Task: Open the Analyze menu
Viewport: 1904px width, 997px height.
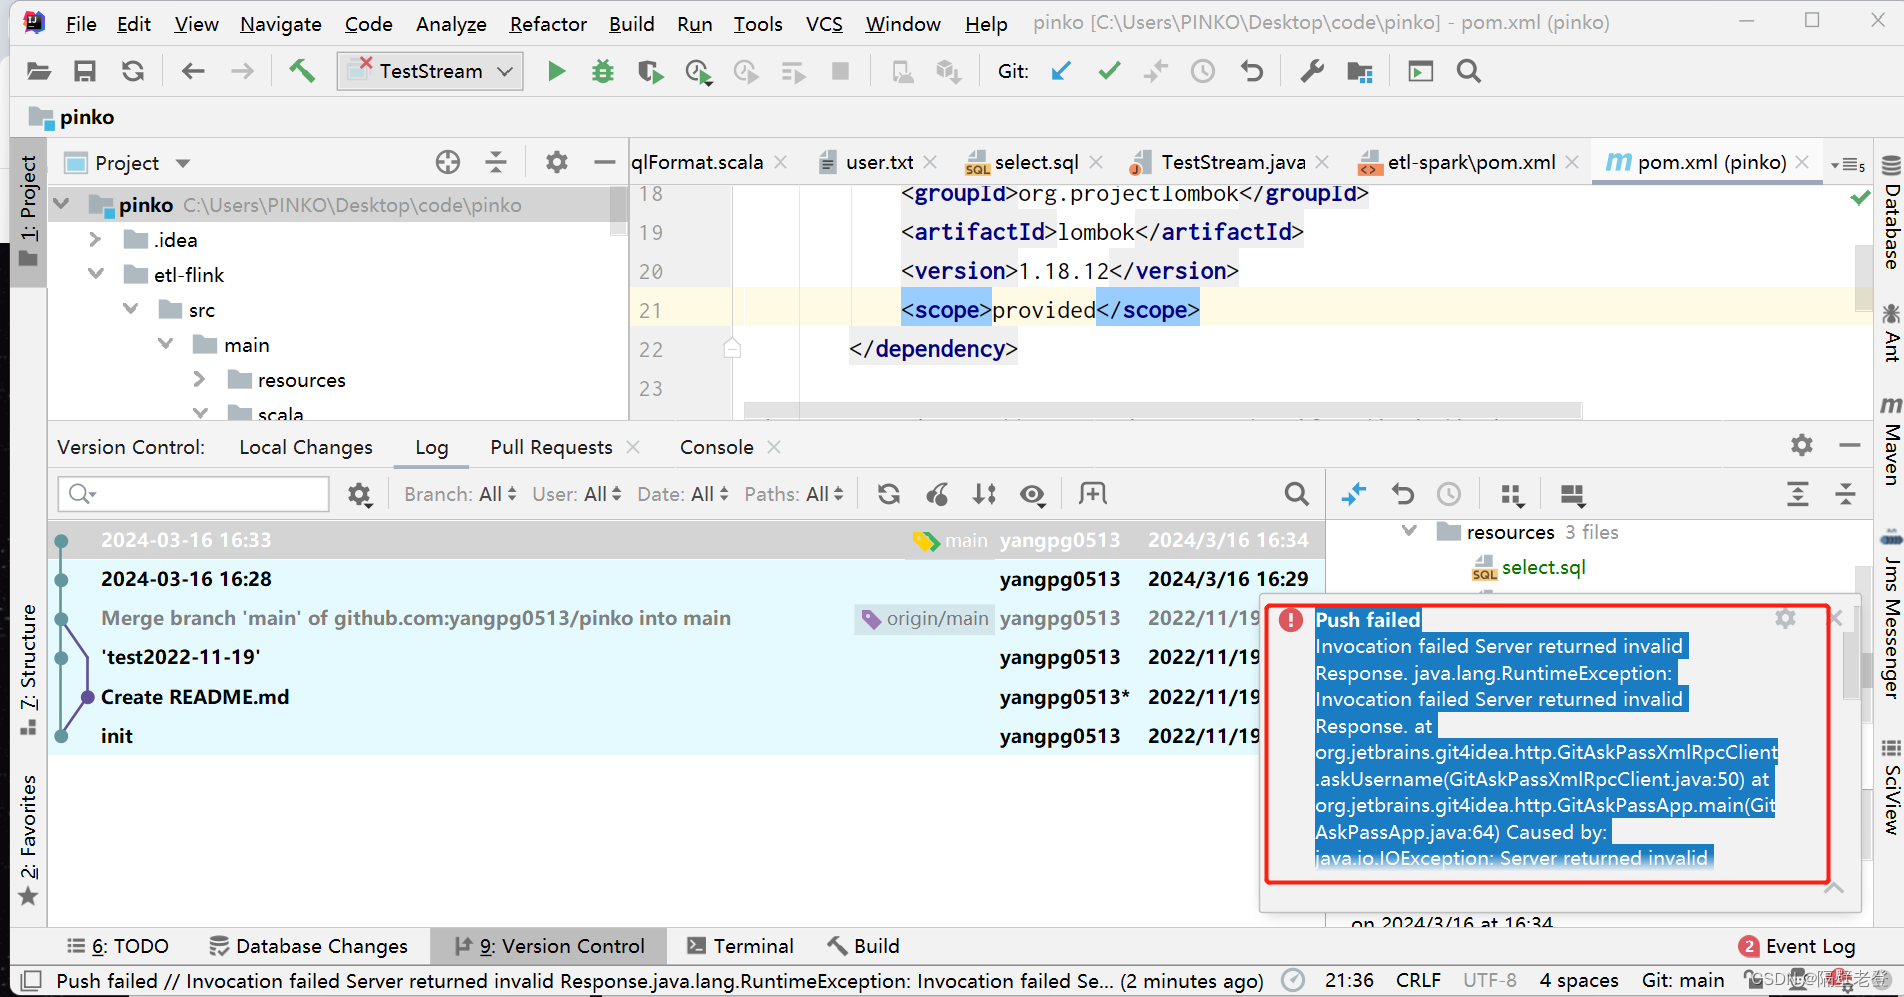Action: point(451,24)
